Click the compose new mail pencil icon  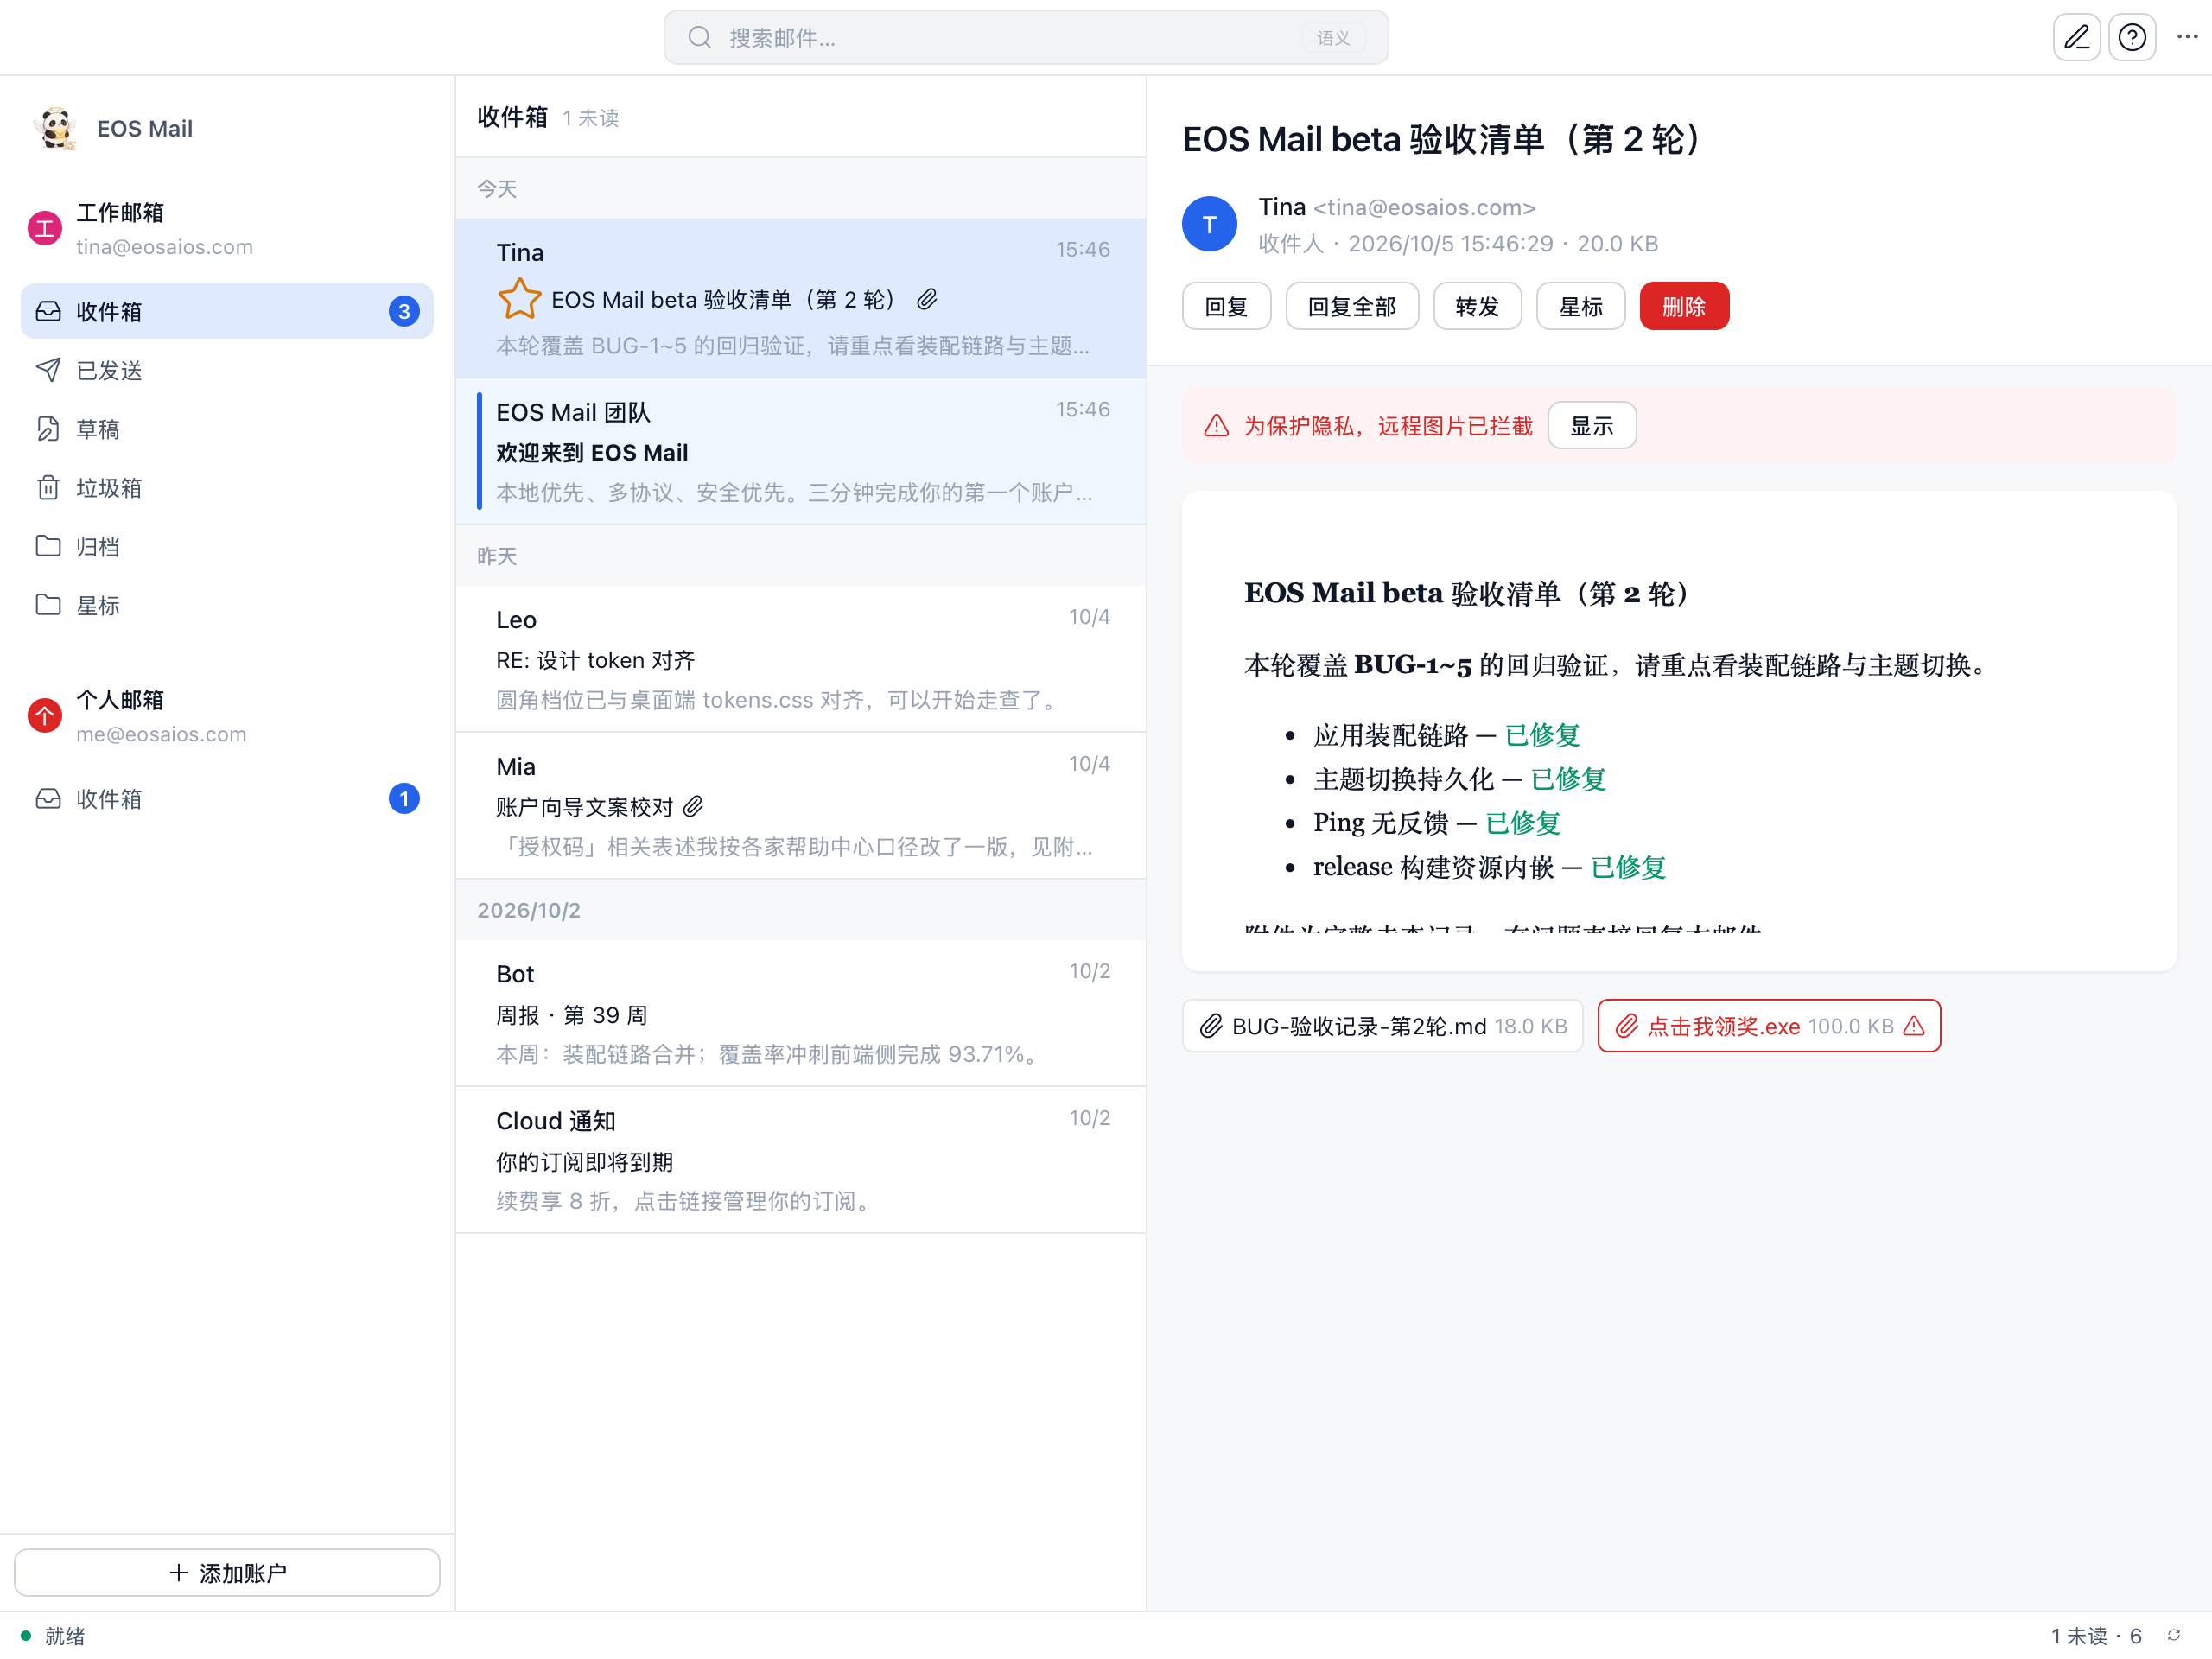click(x=2076, y=38)
